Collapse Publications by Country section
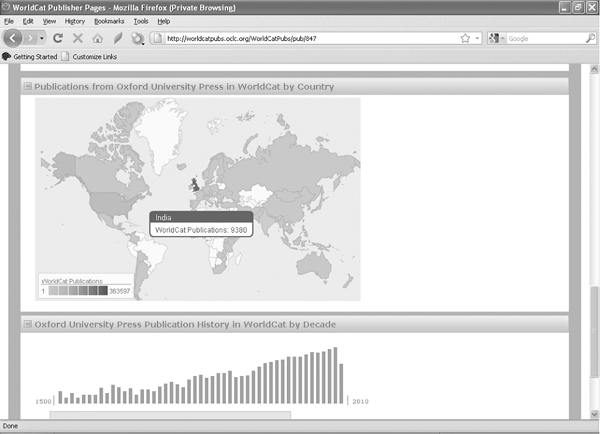Viewport: 600px width, 434px height. [27, 87]
